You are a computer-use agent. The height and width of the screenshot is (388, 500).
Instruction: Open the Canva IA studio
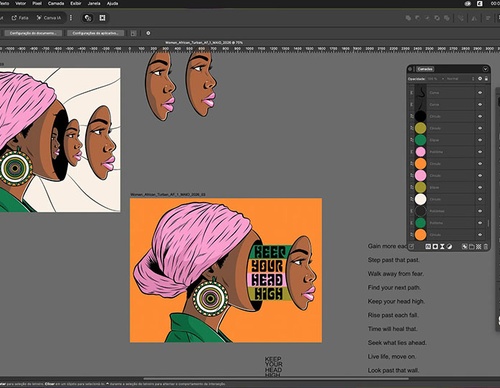[49, 18]
